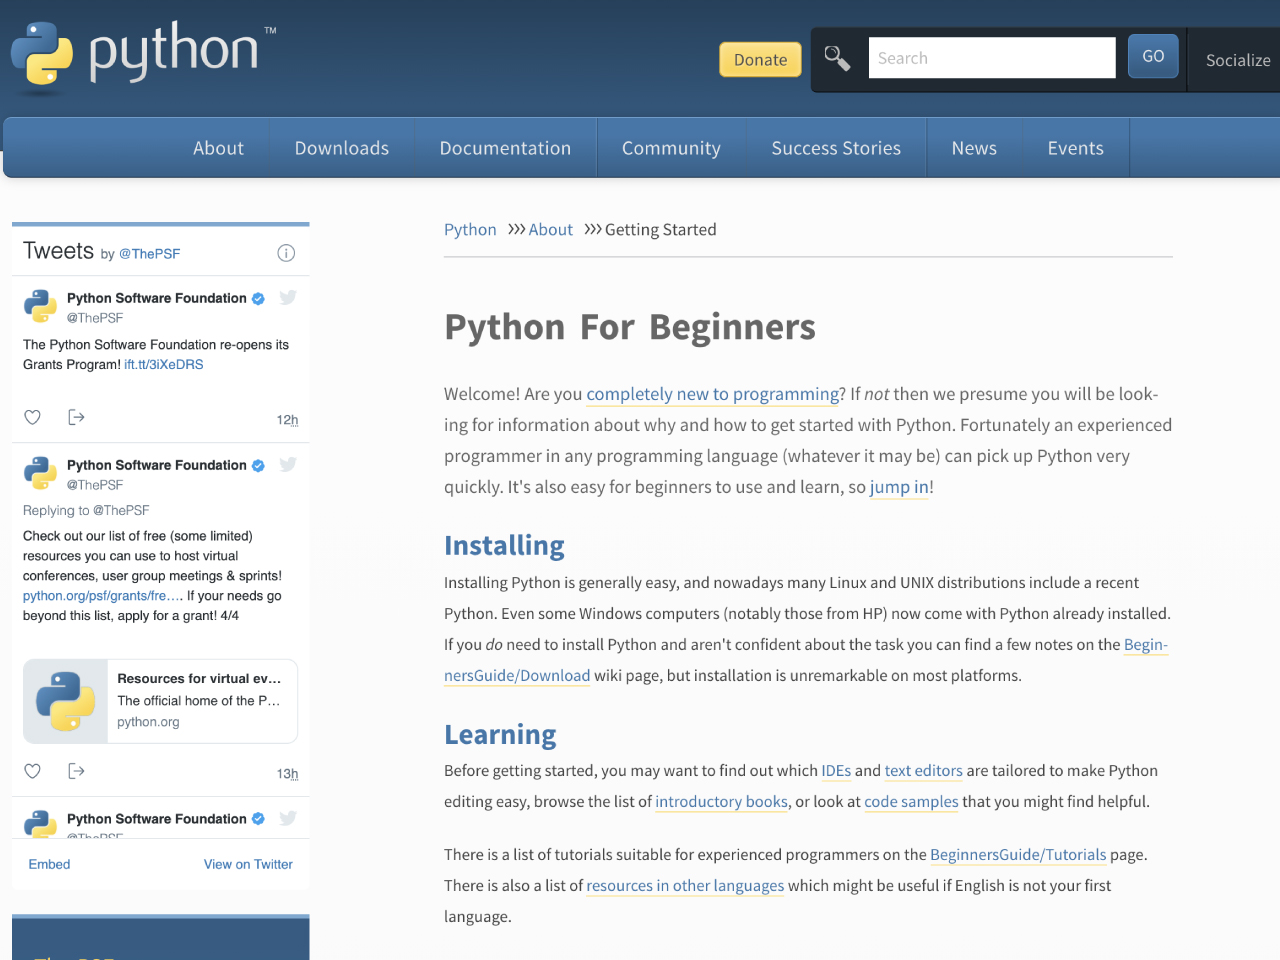Open News menu

(x=974, y=148)
